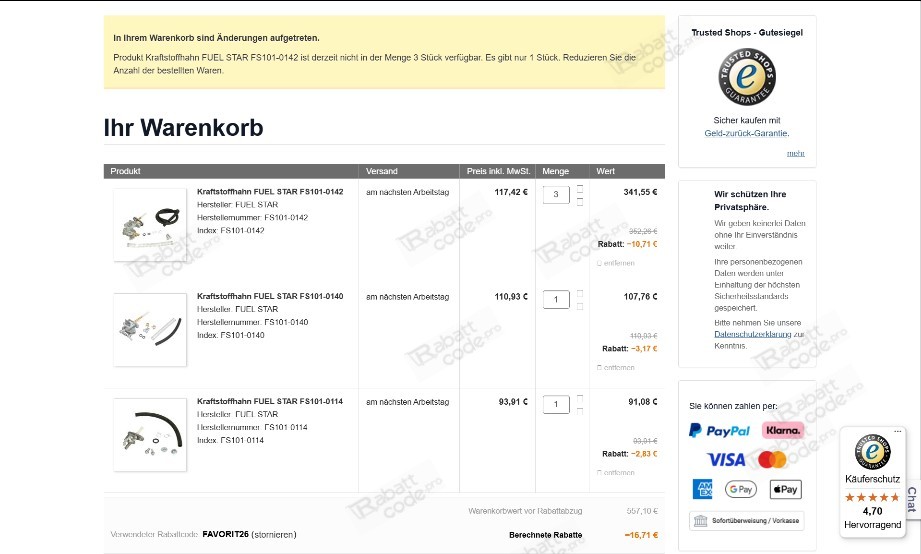This screenshot has height=554, width=921.
Task: Decrease quantity for FS101-0140
Action: click(580, 306)
